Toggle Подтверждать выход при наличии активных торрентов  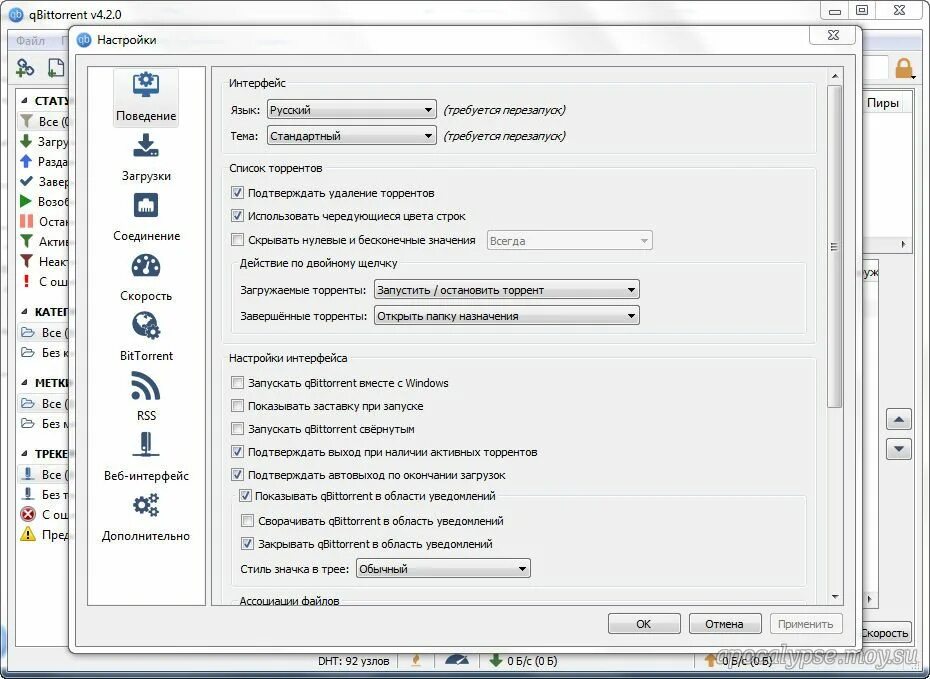(x=237, y=452)
